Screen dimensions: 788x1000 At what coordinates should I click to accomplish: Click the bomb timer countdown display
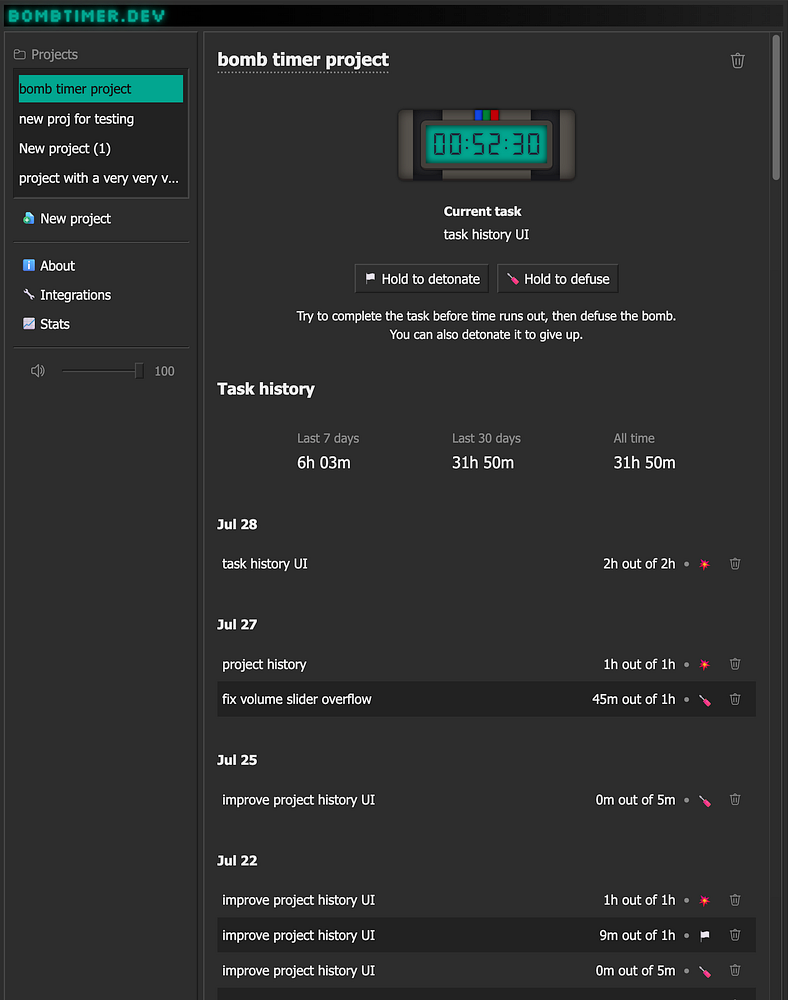486,145
